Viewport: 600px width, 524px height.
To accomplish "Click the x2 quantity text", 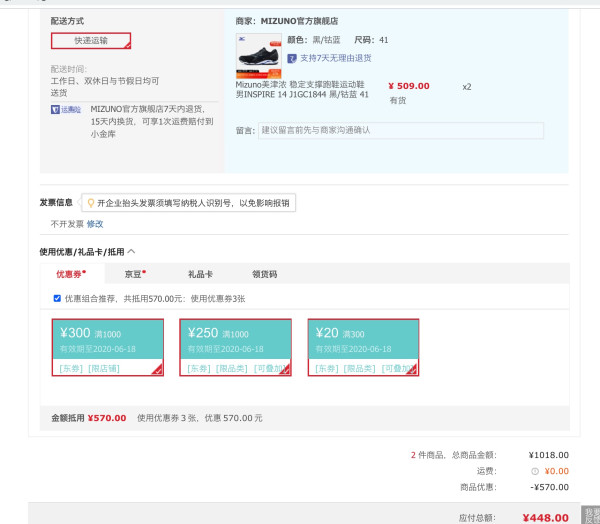I will (467, 87).
